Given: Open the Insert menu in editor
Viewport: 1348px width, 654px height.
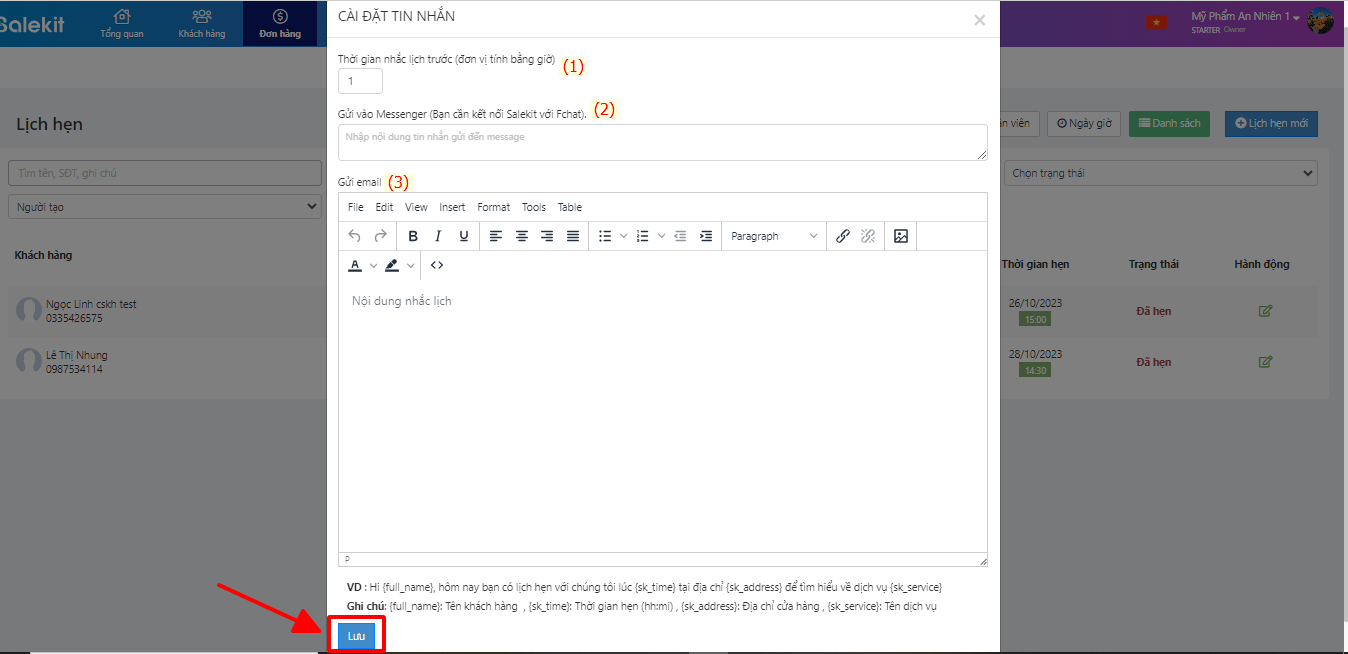Looking at the screenshot, I should click(452, 207).
